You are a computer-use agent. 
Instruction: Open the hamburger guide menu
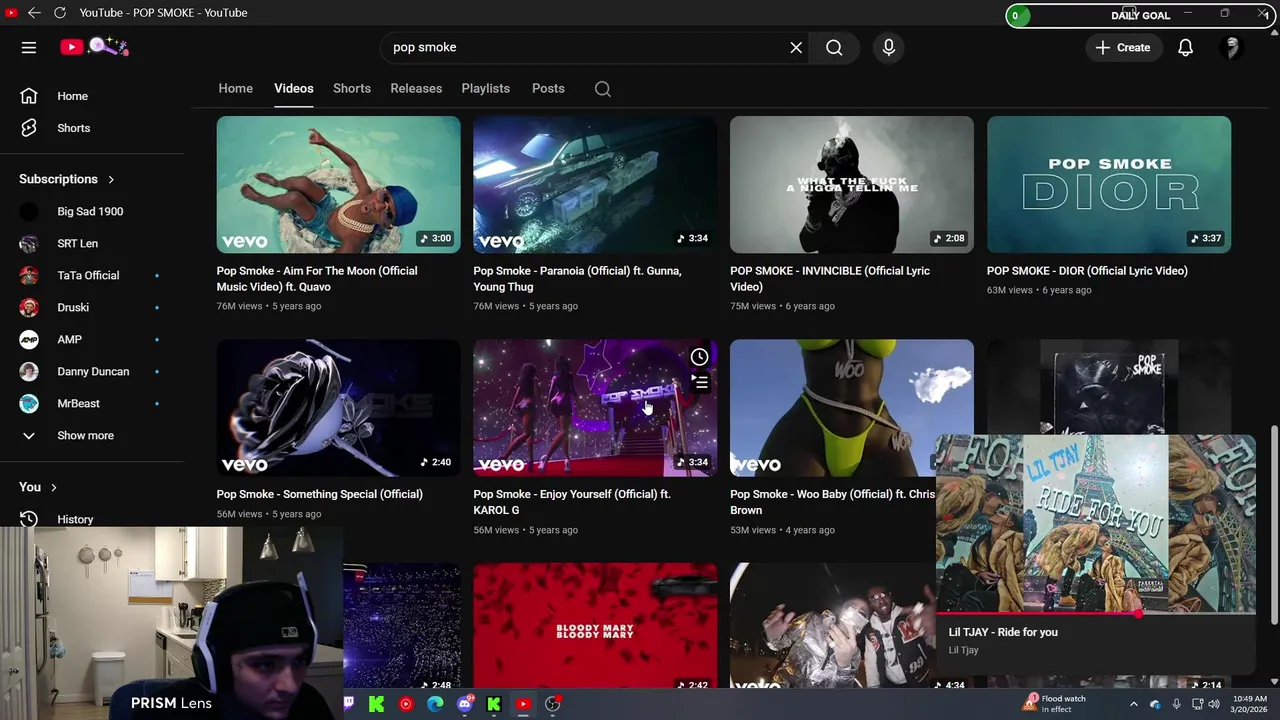point(29,47)
